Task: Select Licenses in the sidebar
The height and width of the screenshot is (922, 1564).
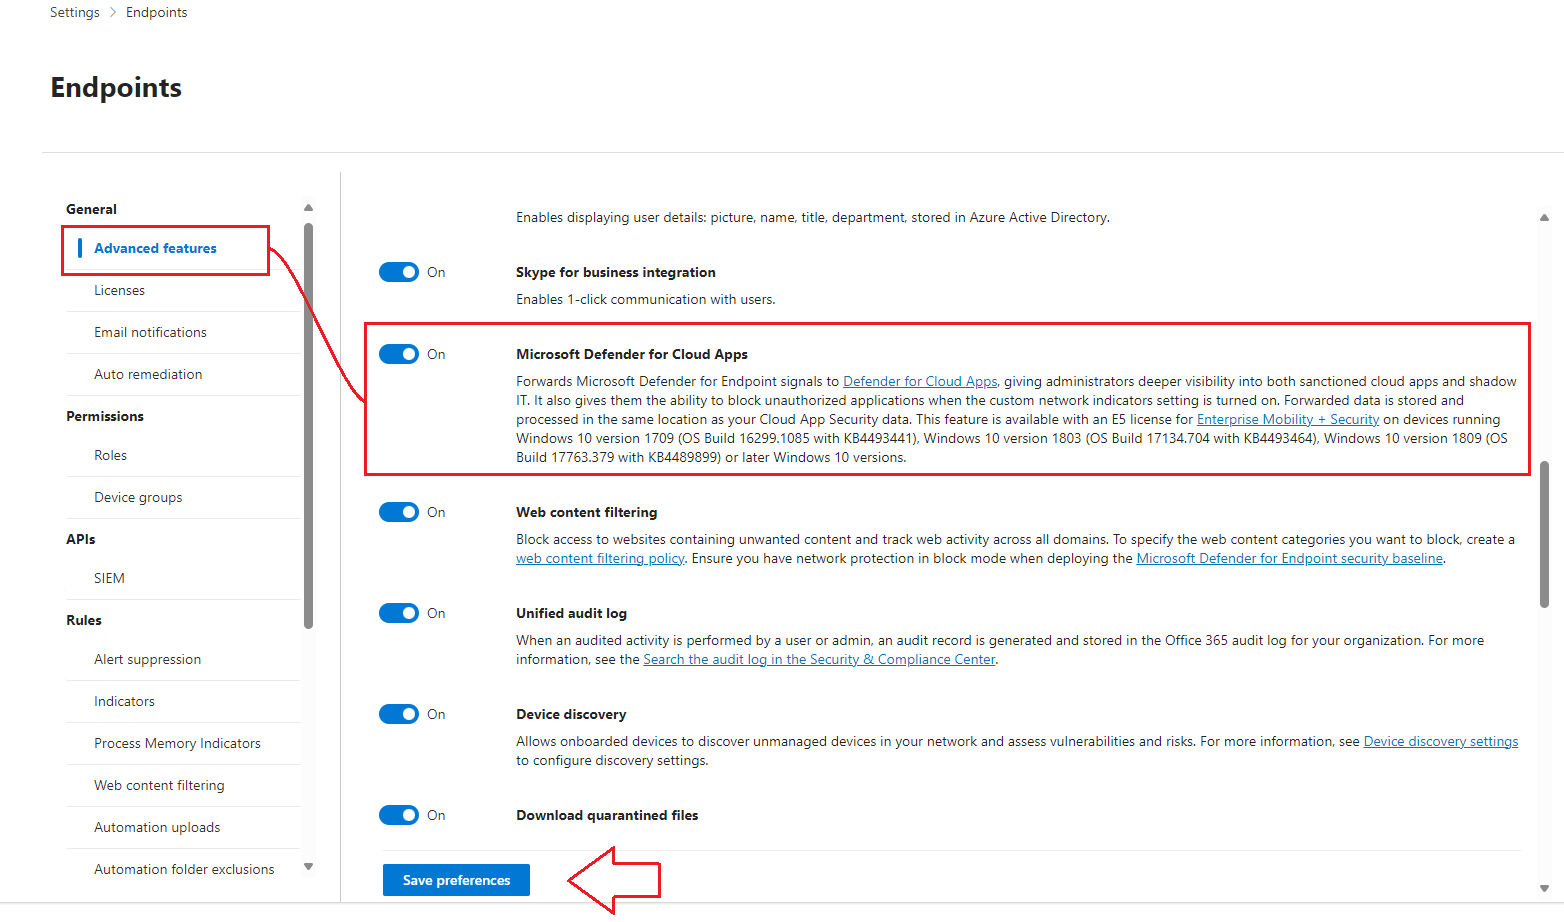Action: (x=119, y=290)
